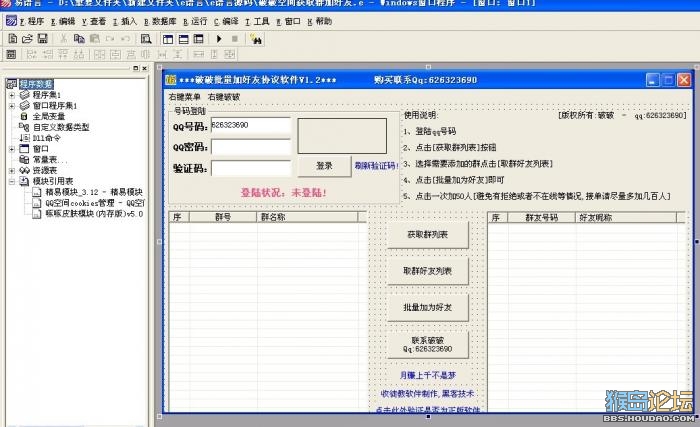Expand the 窗口程序集1 tree node

[12, 106]
